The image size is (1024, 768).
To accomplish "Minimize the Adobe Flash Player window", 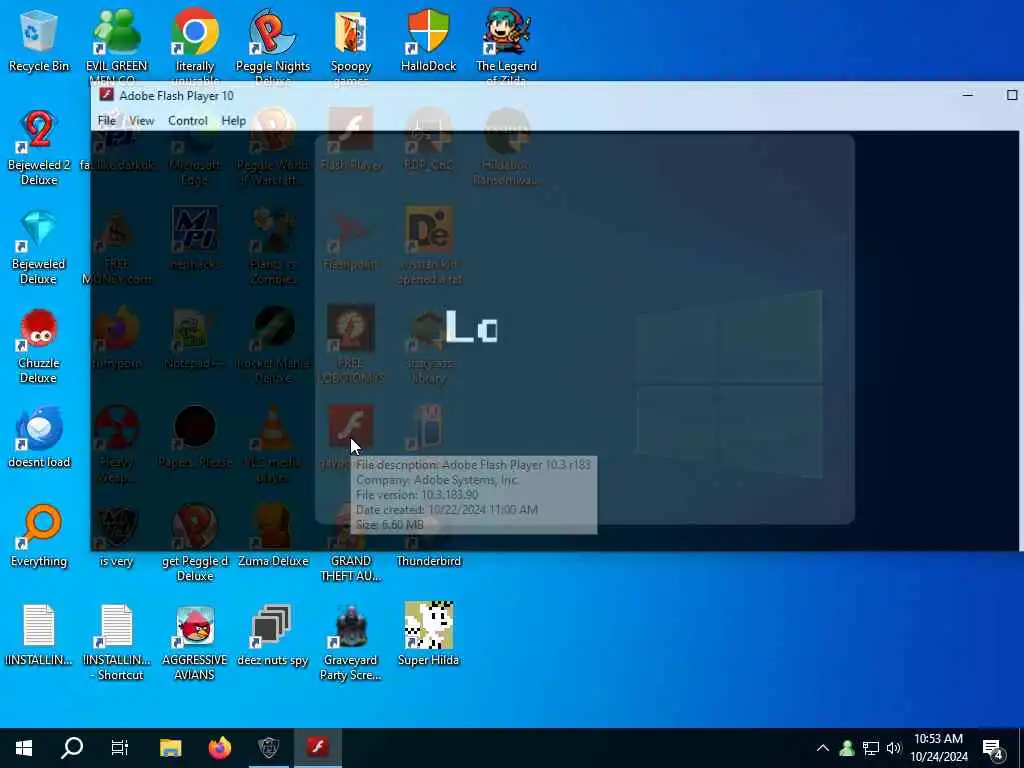I will [968, 95].
